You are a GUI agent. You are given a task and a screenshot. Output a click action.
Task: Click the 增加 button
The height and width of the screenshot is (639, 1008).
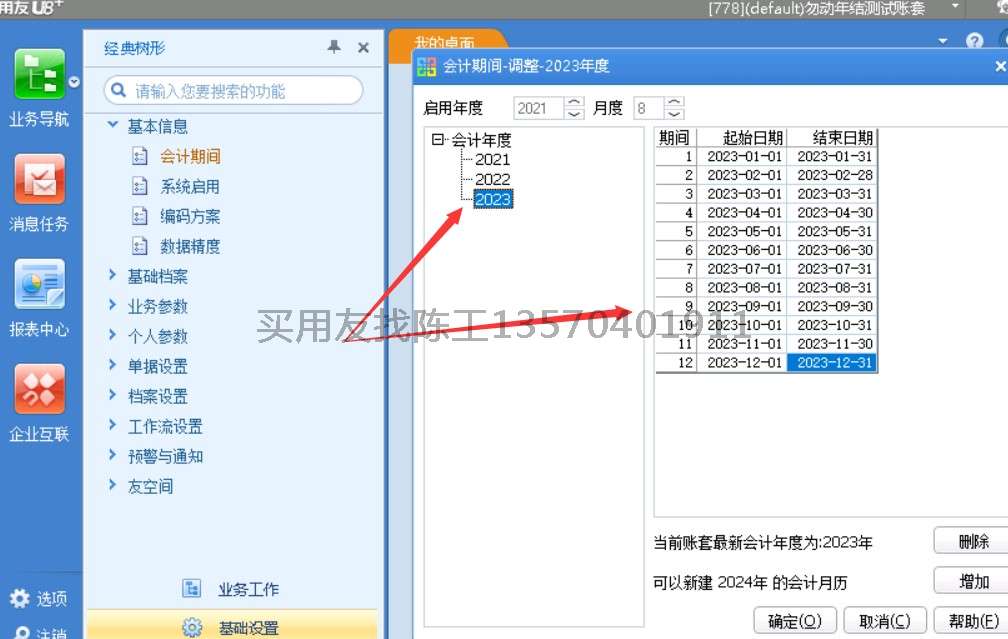click(x=973, y=581)
